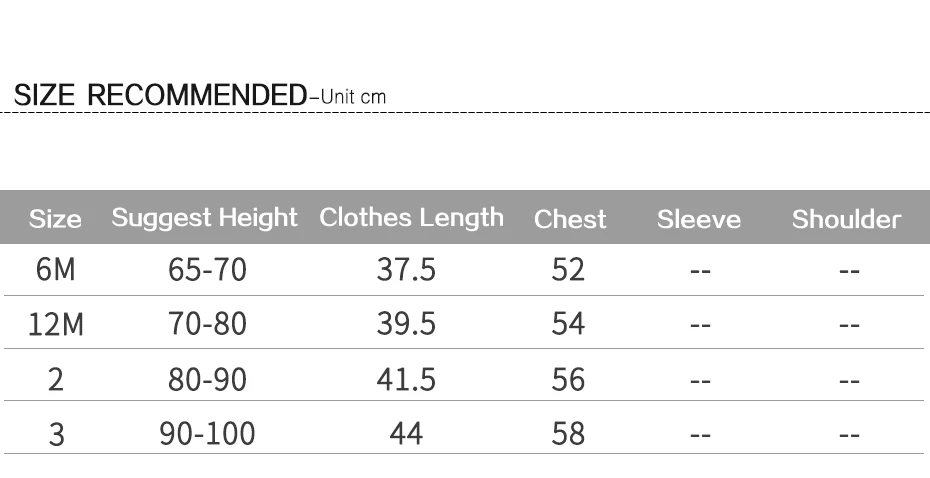Image resolution: width=930 pixels, height=478 pixels.
Task: Click the Clothes Length header
Action: coord(412,219)
